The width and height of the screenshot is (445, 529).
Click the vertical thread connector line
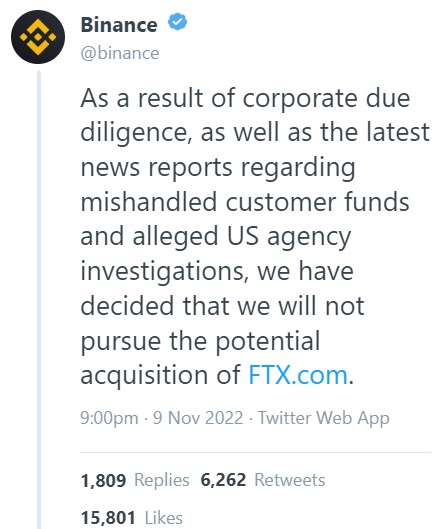pos(39,300)
